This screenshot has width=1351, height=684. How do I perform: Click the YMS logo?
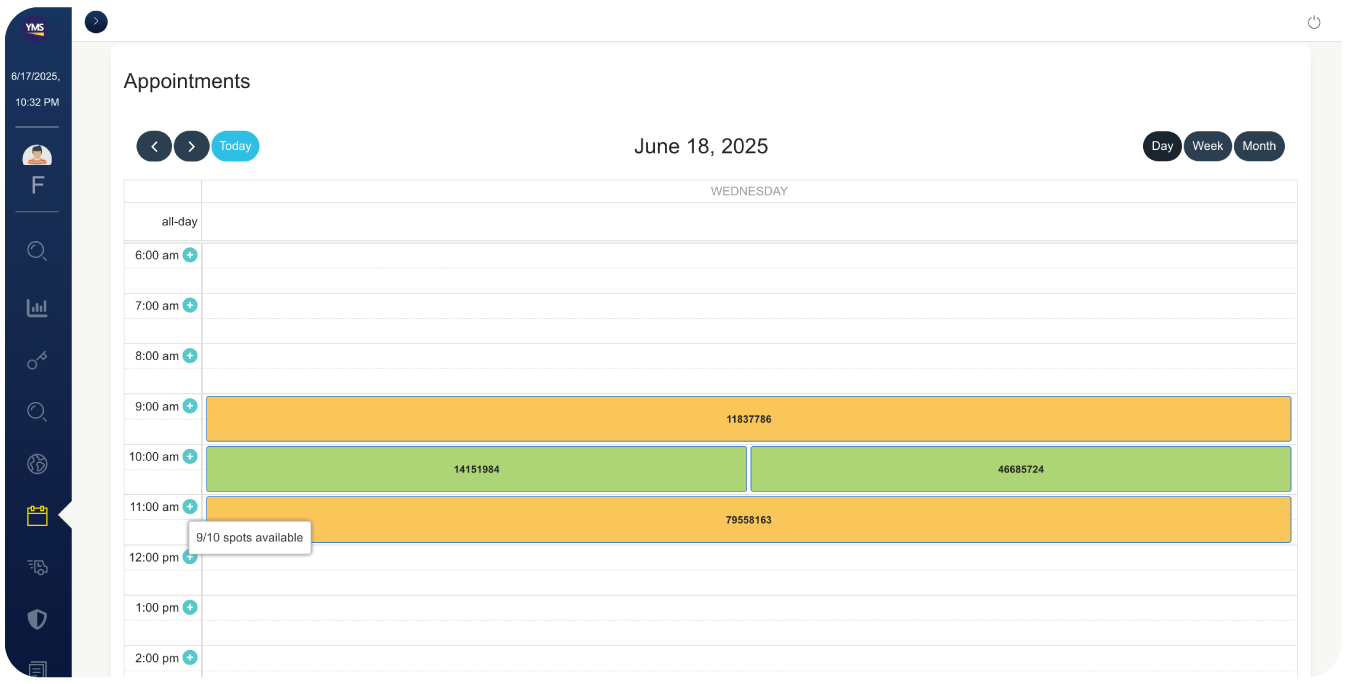coord(35,29)
